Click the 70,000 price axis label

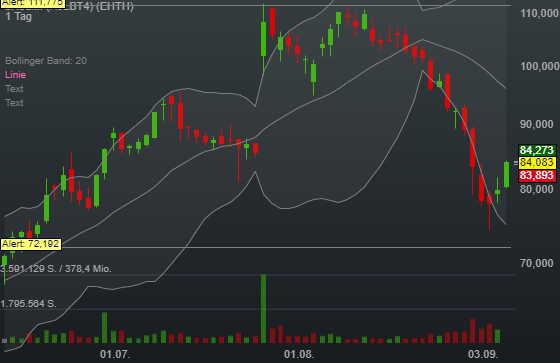[x=536, y=263]
